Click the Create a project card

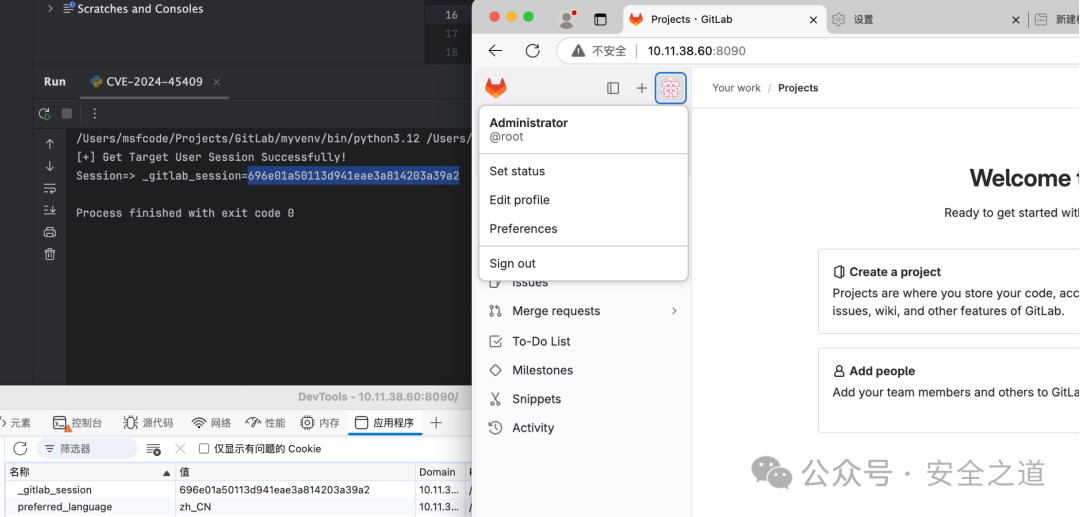(x=948, y=292)
